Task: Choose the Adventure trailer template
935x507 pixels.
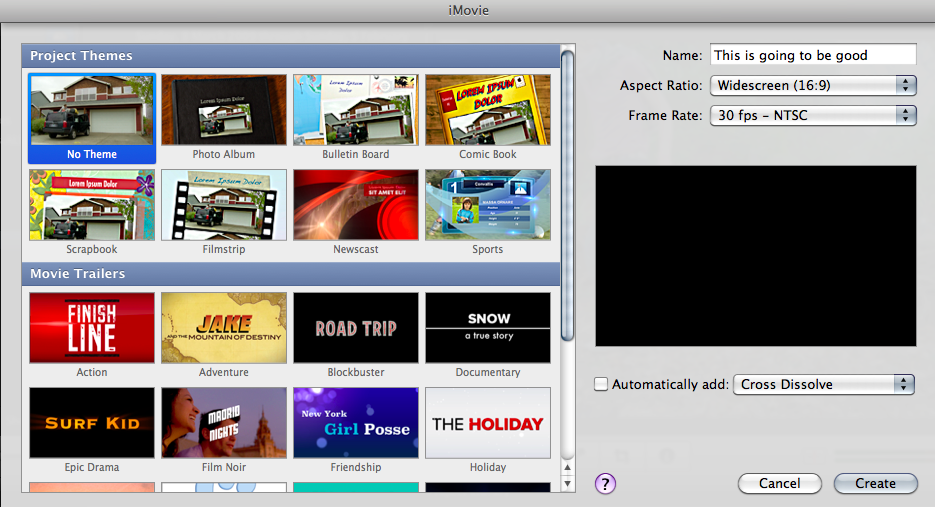Action: 224,328
